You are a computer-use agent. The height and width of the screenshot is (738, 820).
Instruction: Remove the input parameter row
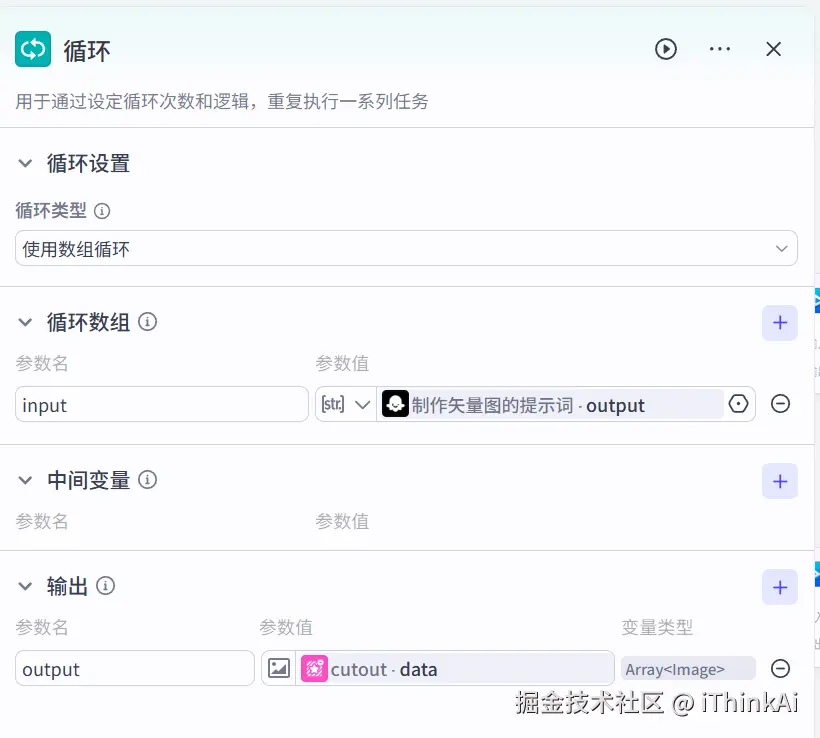tap(780, 404)
